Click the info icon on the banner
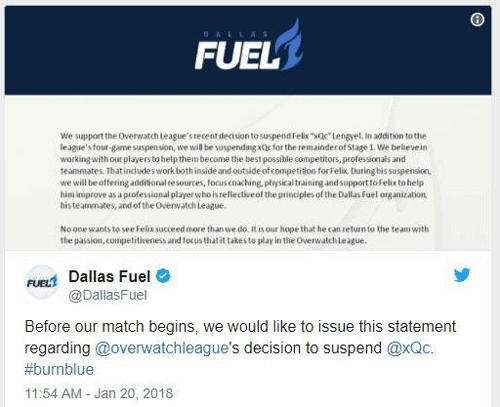The height and width of the screenshot is (407, 500). coord(477,20)
